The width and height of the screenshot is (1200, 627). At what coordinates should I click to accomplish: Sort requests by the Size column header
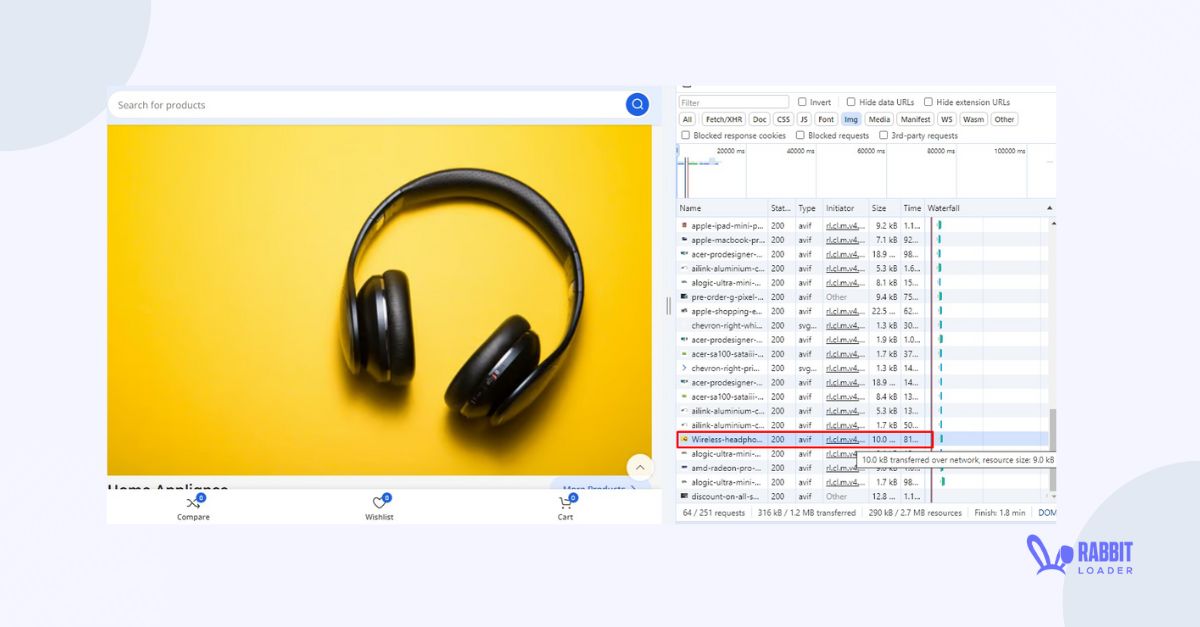[879, 208]
